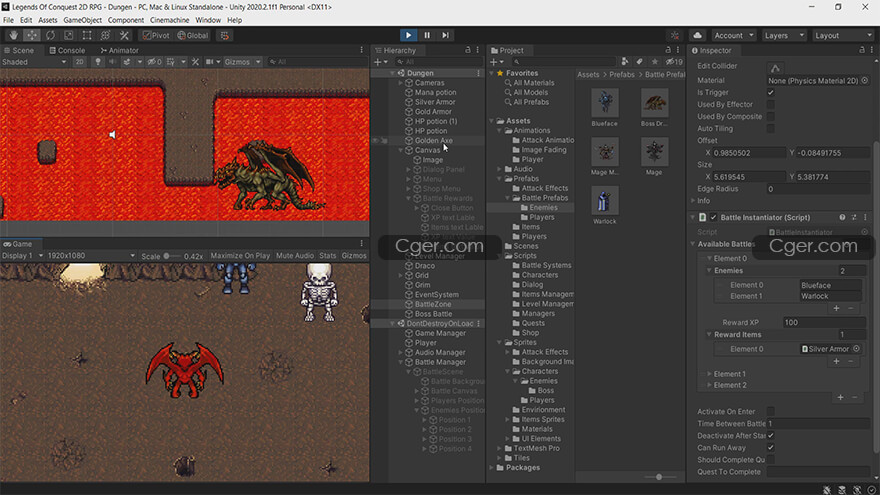Collapse Canvas in Hierarchy
Image resolution: width=880 pixels, height=495 pixels.
click(400, 150)
